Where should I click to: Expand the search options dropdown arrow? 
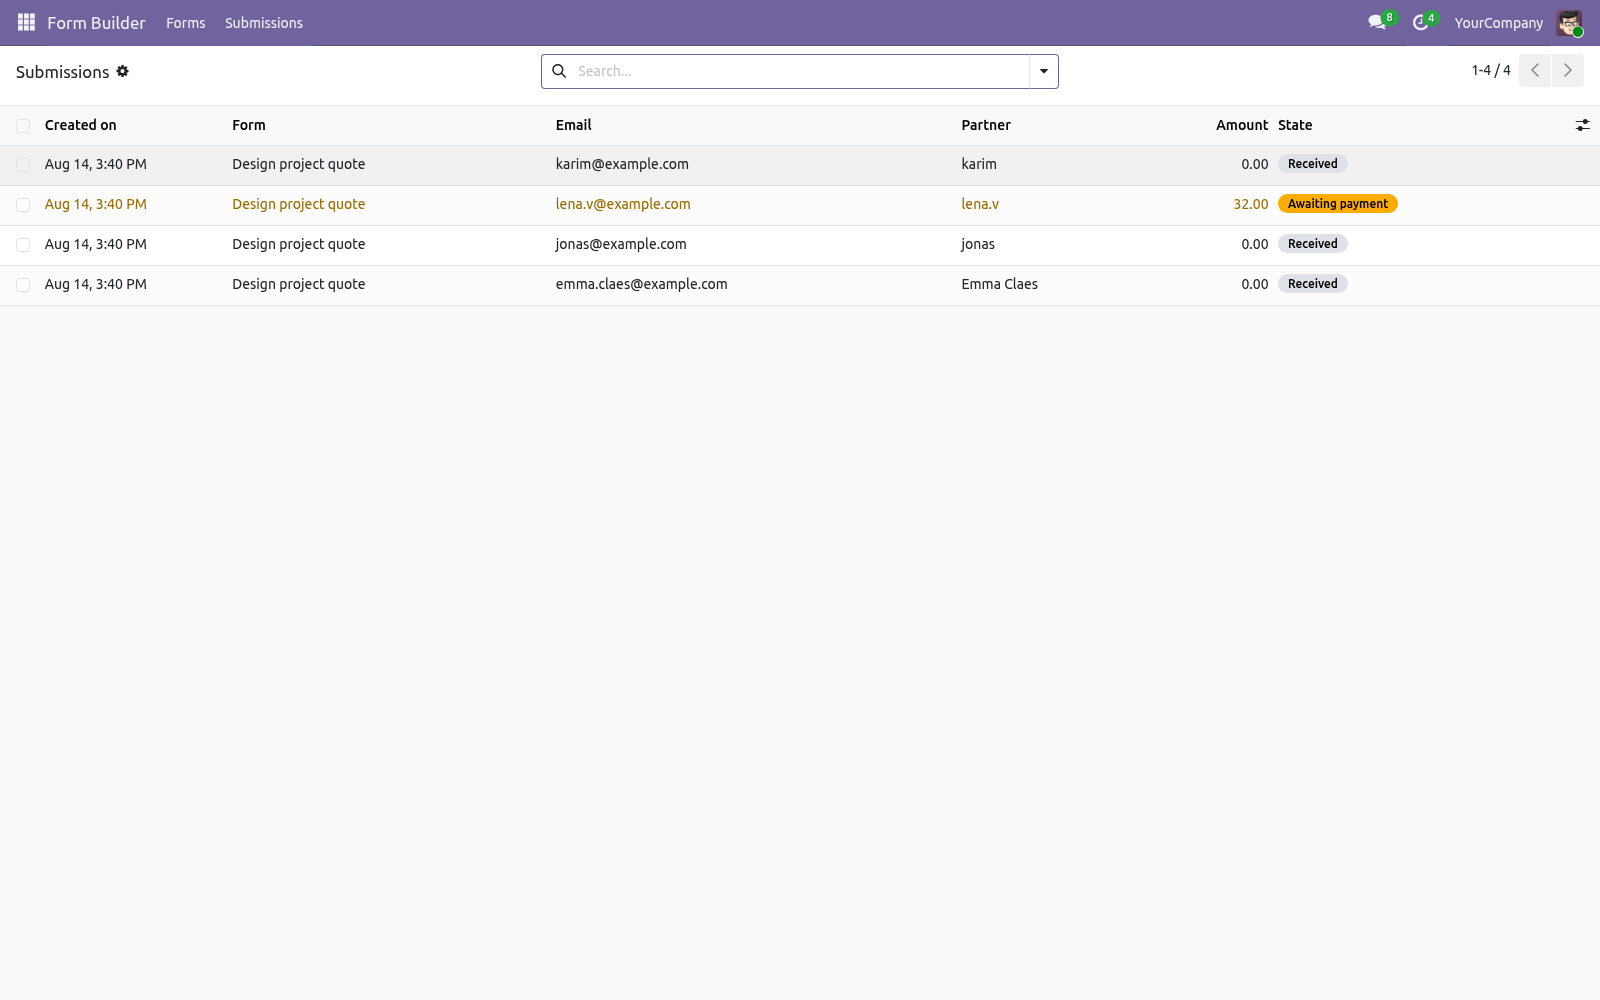pos(1044,71)
